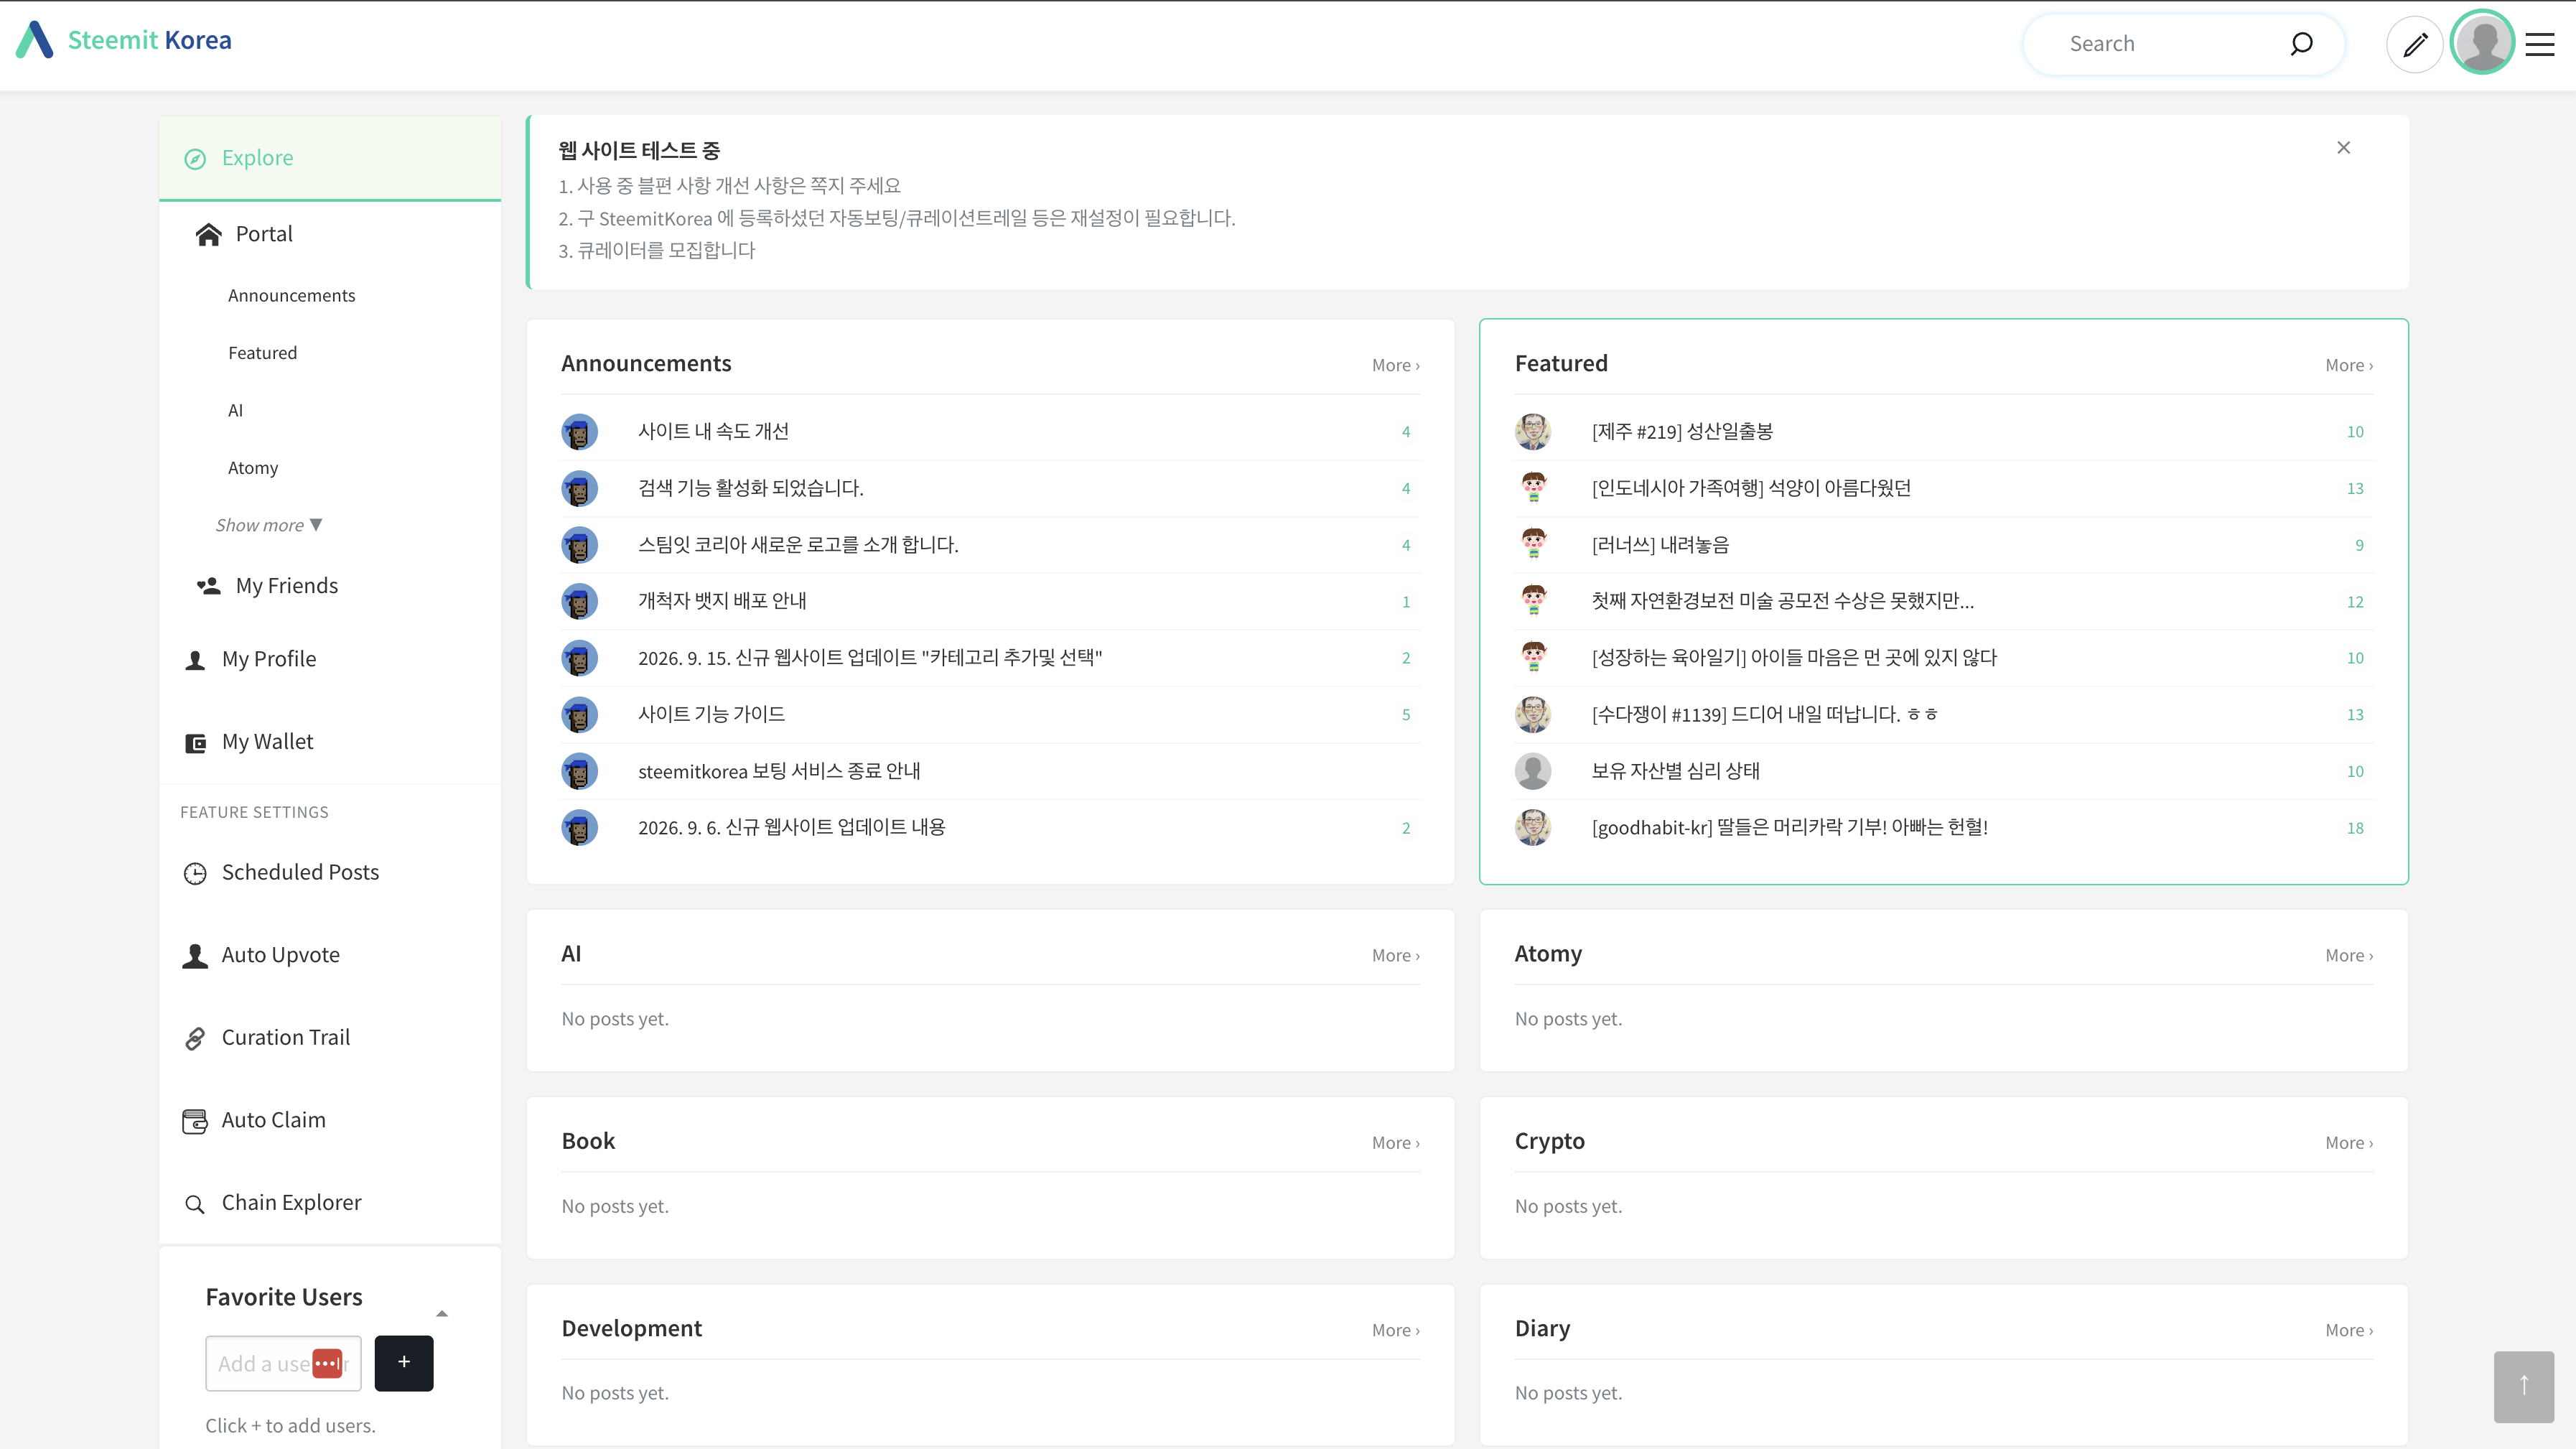Open the write post pencil icon

coord(2415,45)
